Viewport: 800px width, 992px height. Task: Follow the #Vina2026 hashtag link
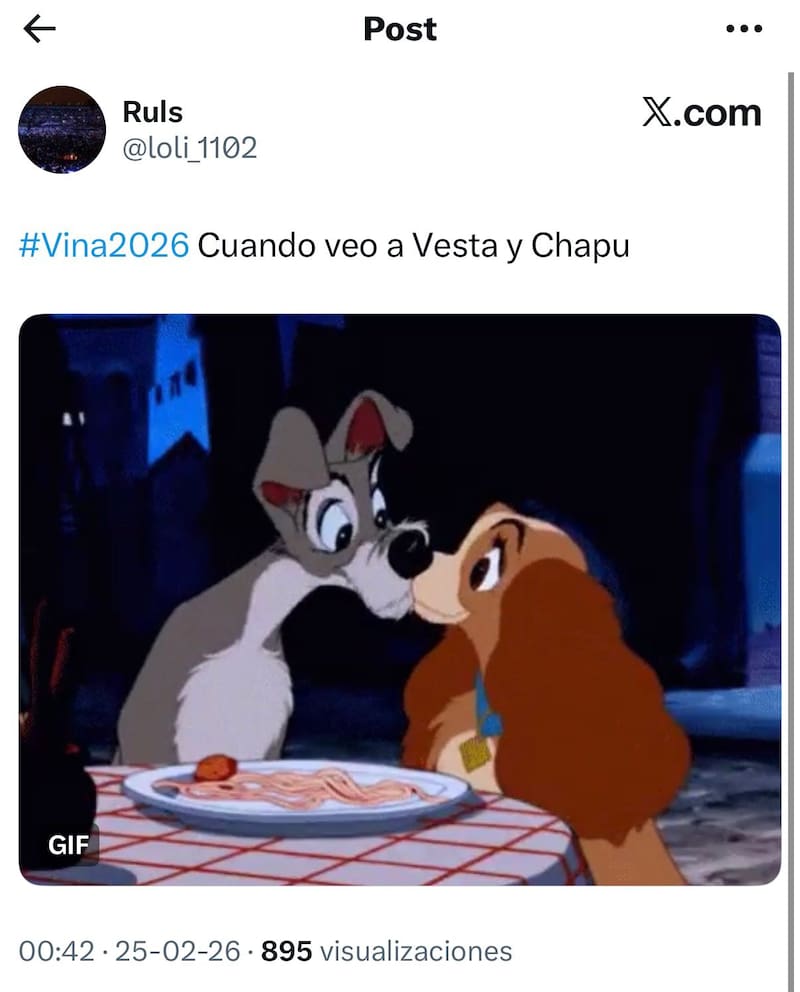pos(104,245)
